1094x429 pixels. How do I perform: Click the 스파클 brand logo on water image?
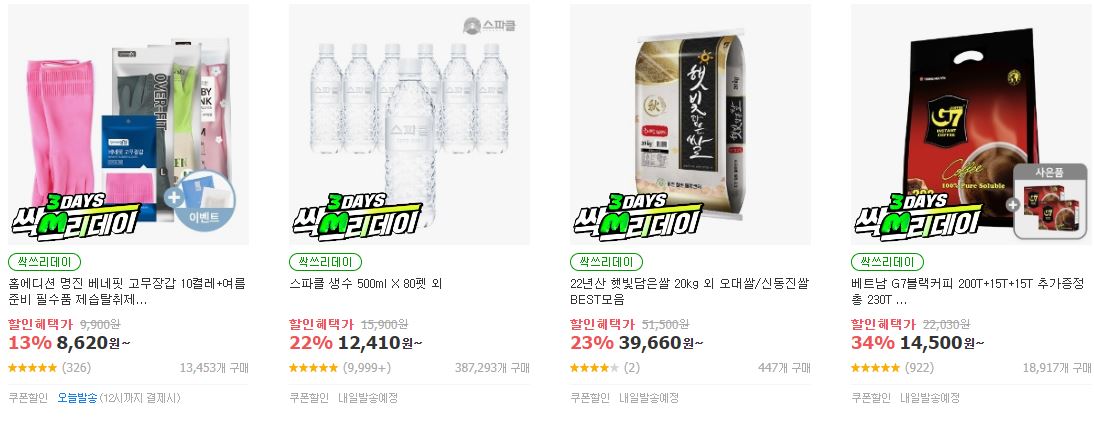pyautogui.click(x=490, y=26)
